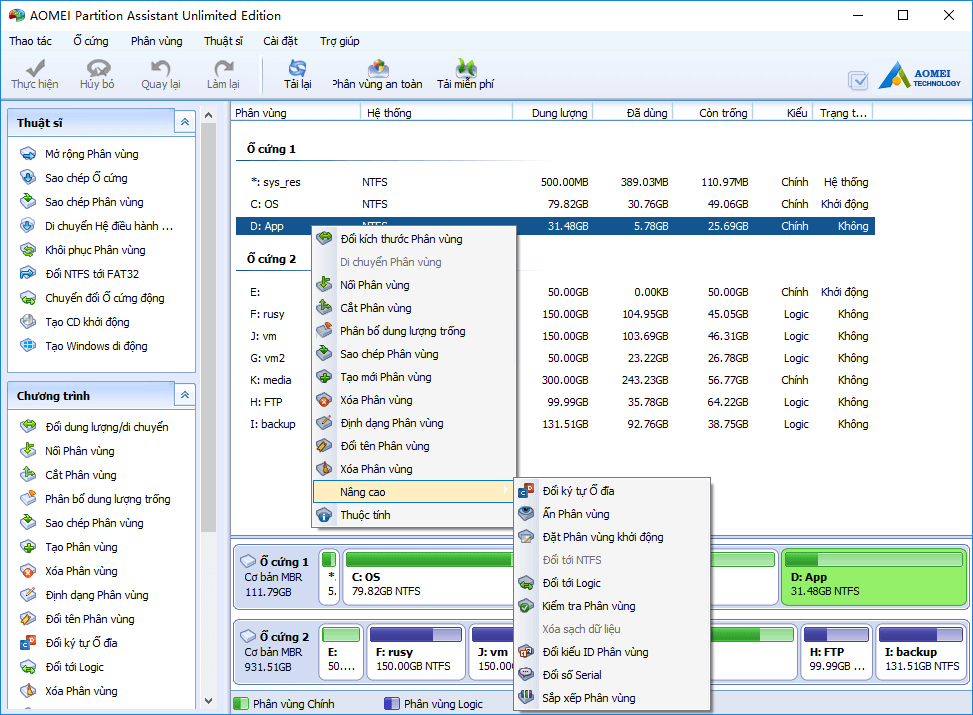Click the Thực hiện (apply) checkmark icon
Screen dimensions: 973x715
pos(35,68)
